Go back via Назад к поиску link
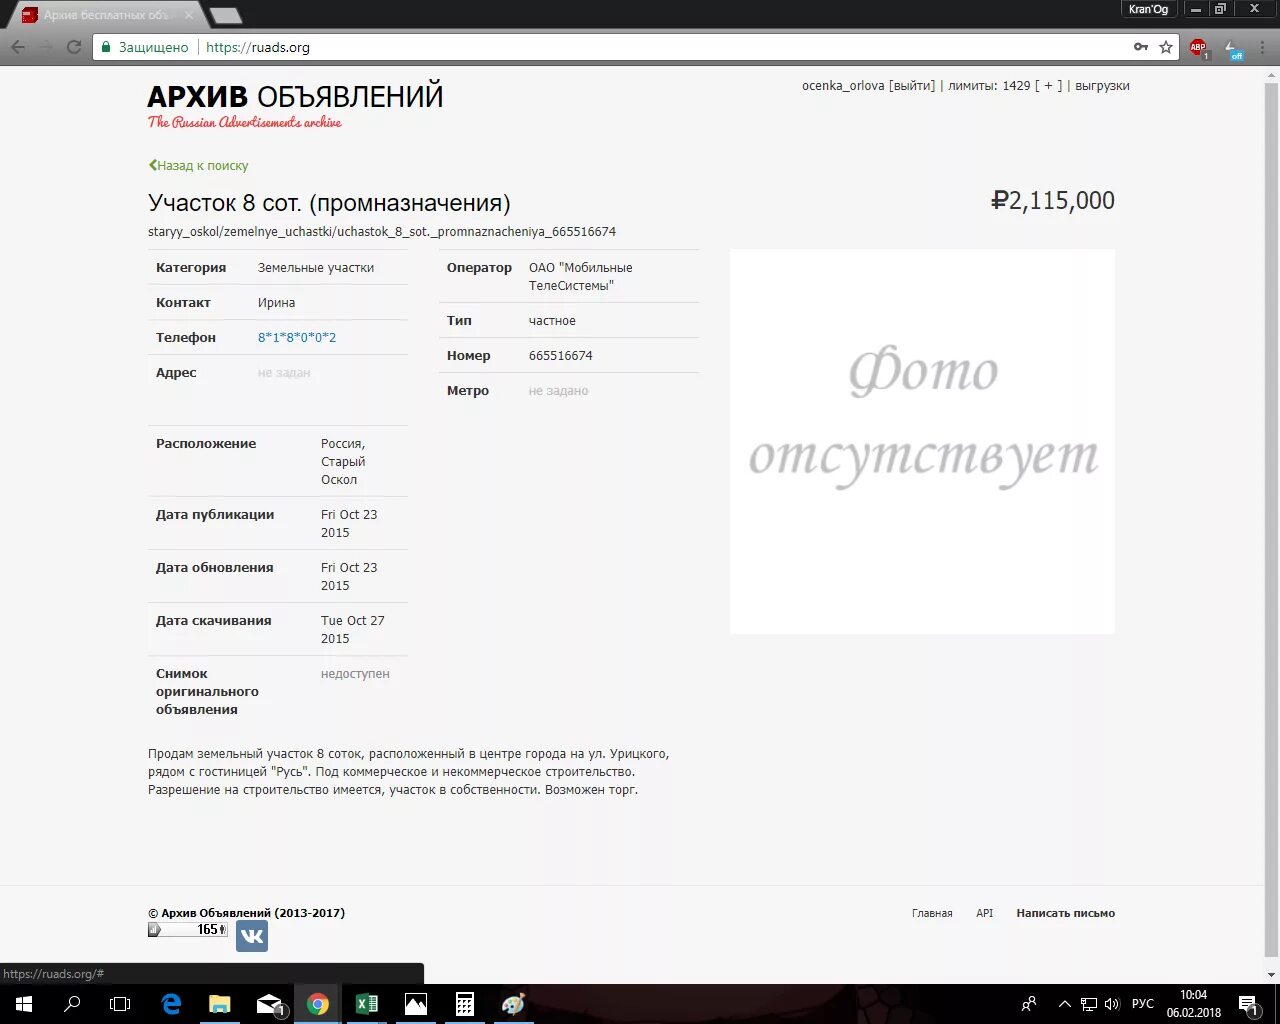The image size is (1280, 1024). coord(198,166)
